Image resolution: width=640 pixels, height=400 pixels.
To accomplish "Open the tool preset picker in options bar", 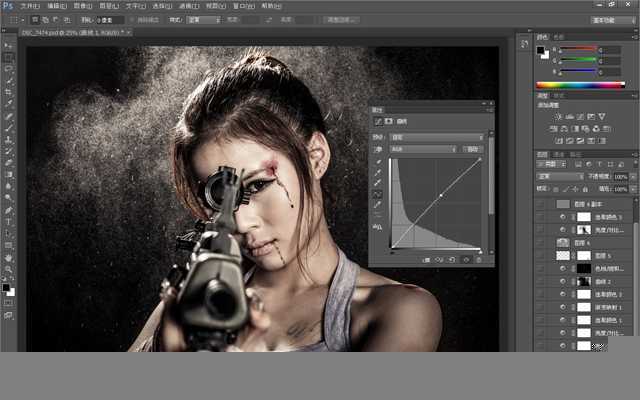I will 16,20.
